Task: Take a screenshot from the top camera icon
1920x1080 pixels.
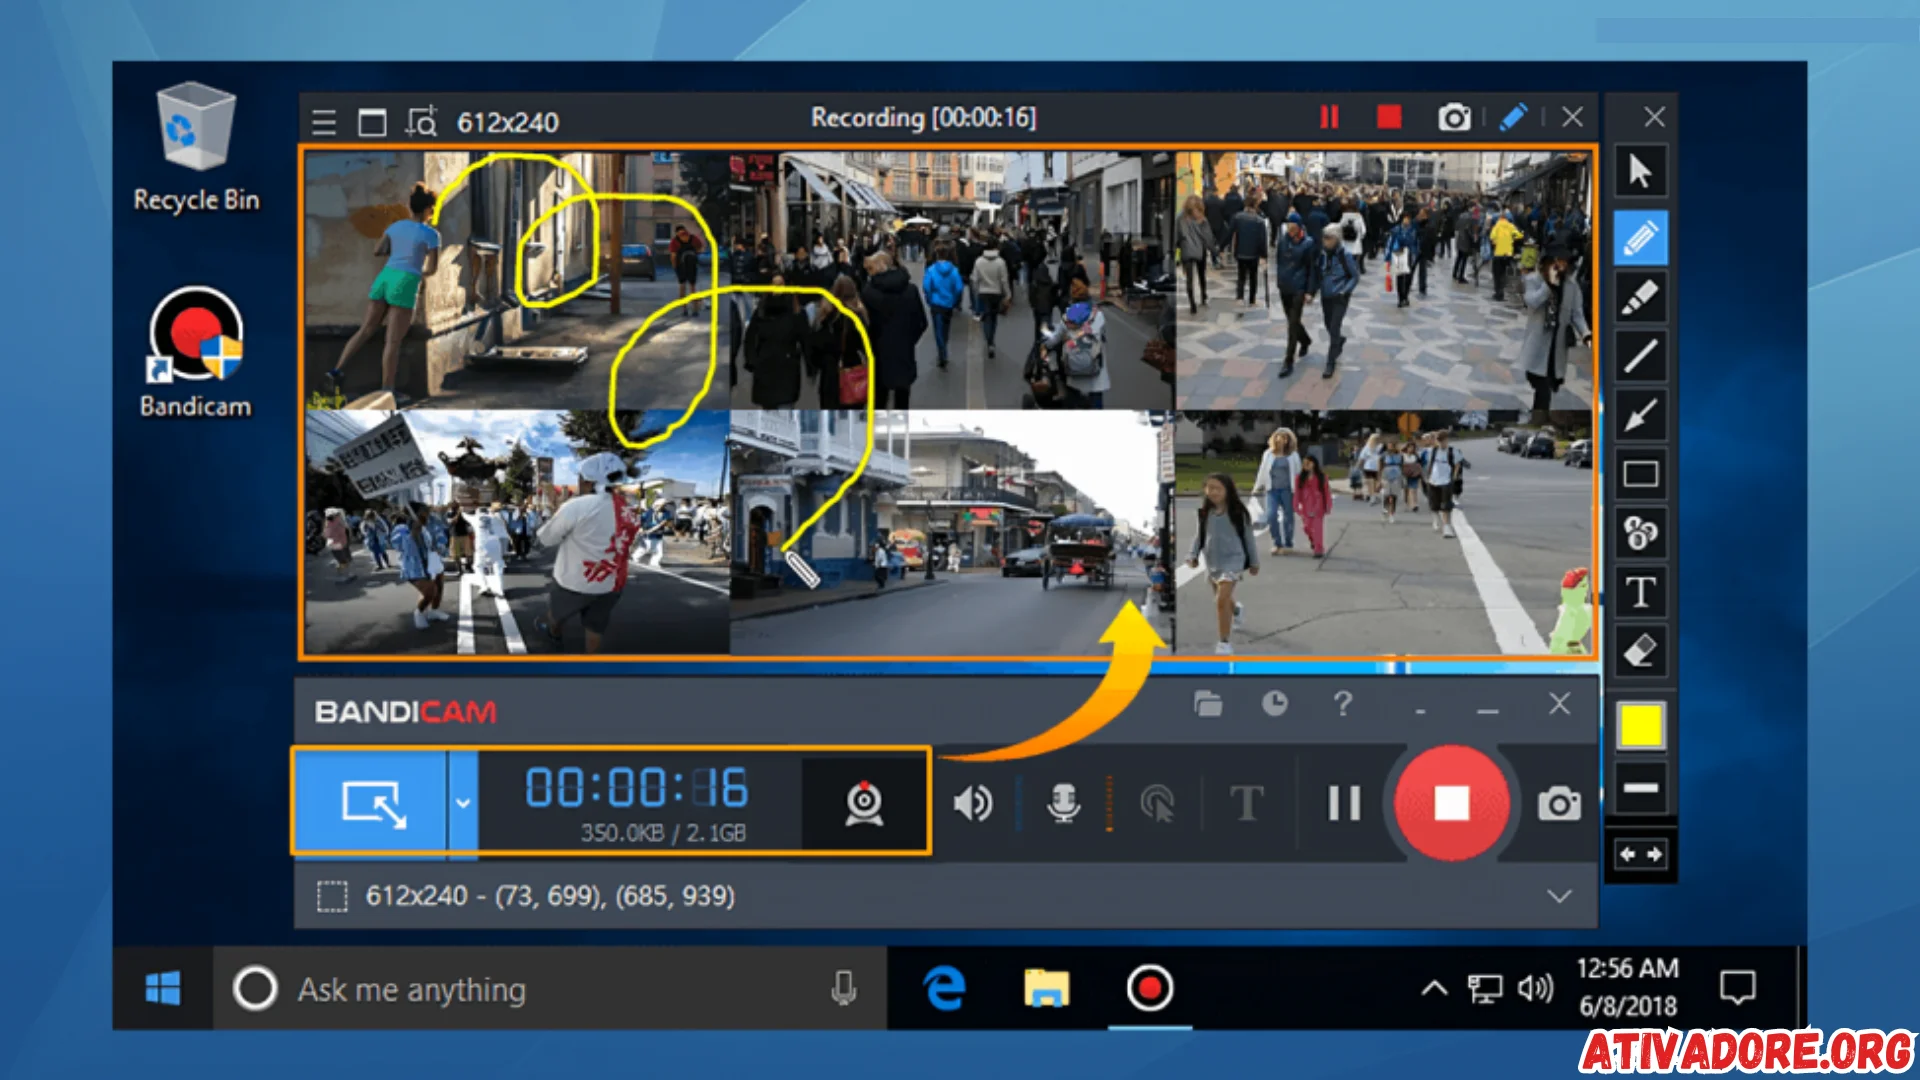Action: coord(1454,118)
